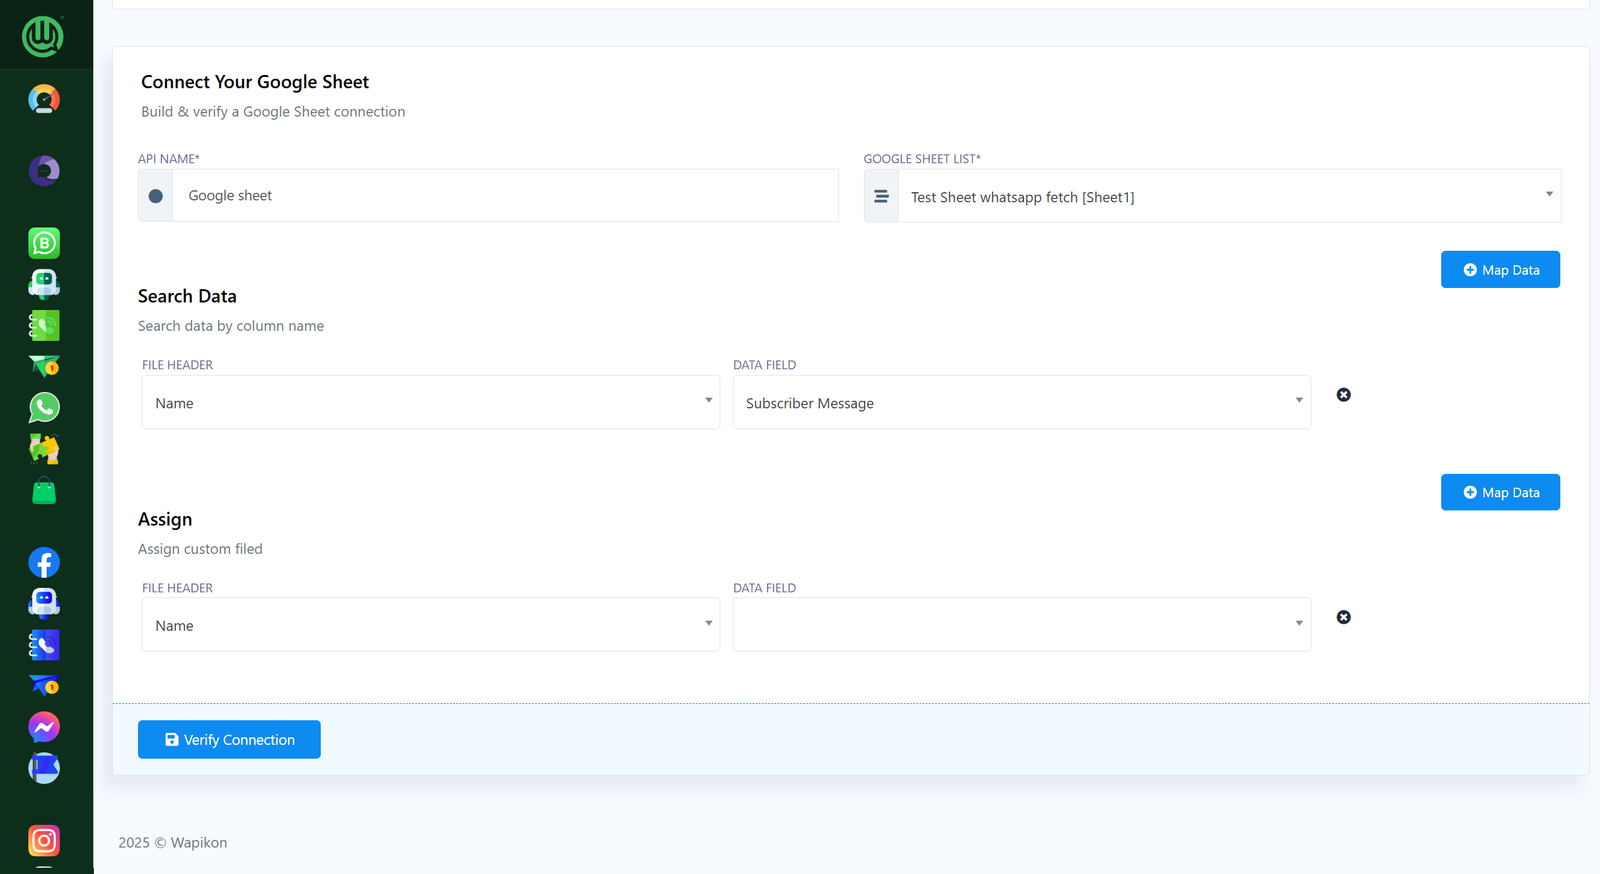This screenshot has height=874, width=1600.
Task: Open Assign File Header dropdown
Action: point(431,625)
